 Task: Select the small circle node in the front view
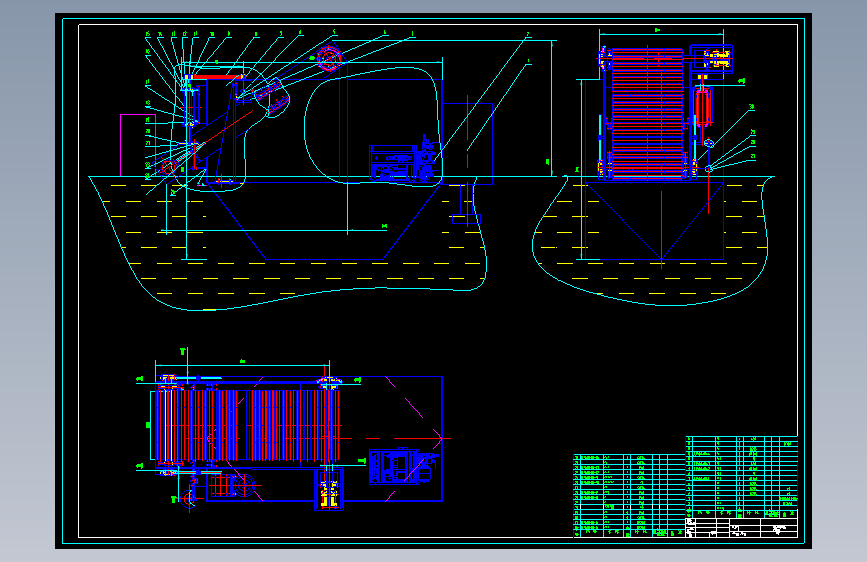709,144
